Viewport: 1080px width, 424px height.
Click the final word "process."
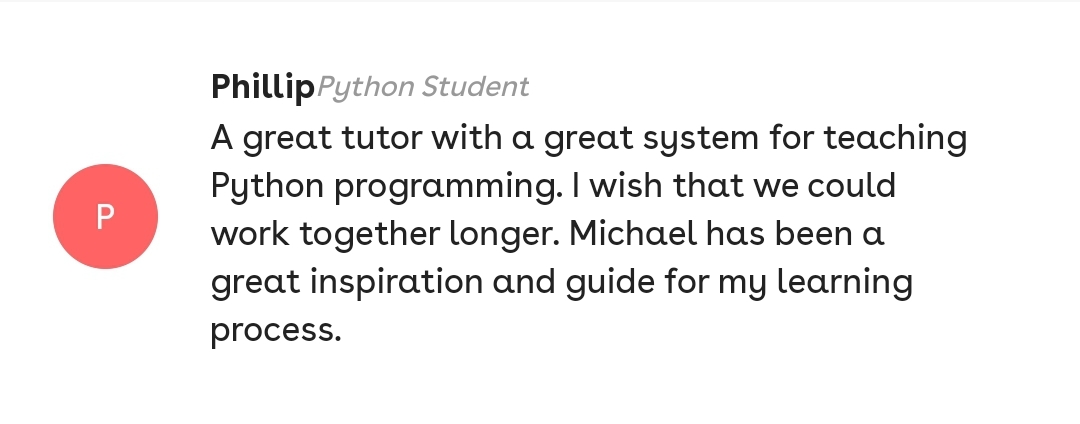[276, 331]
